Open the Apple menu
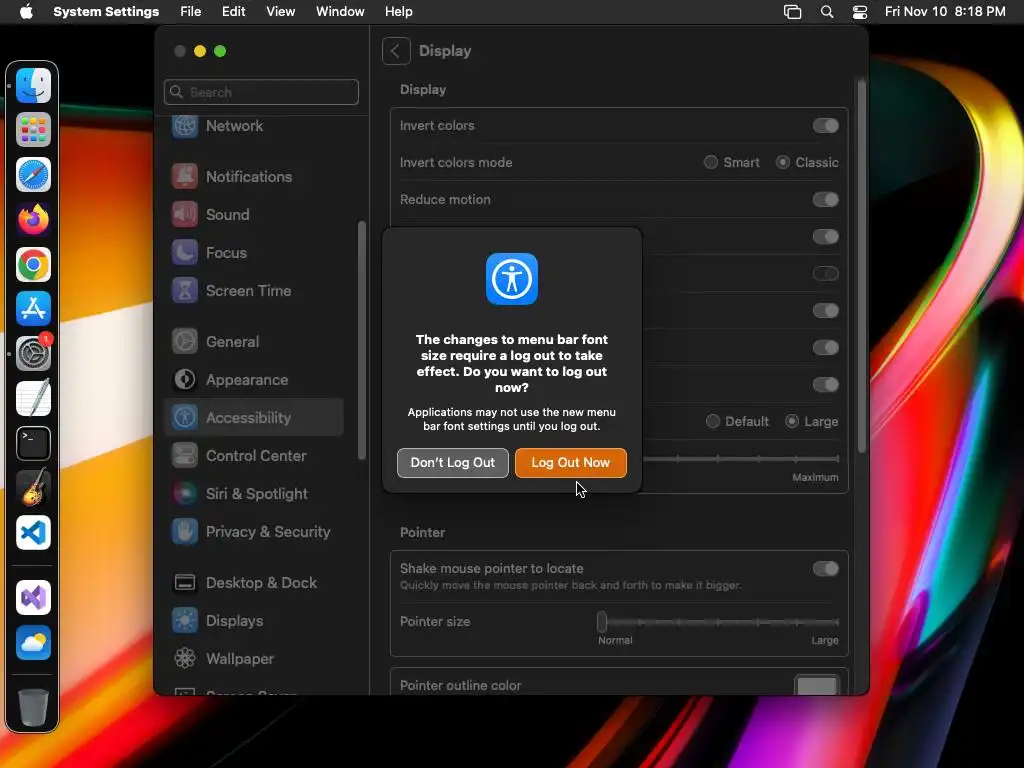Screen dimensions: 1024x768 (26, 12)
